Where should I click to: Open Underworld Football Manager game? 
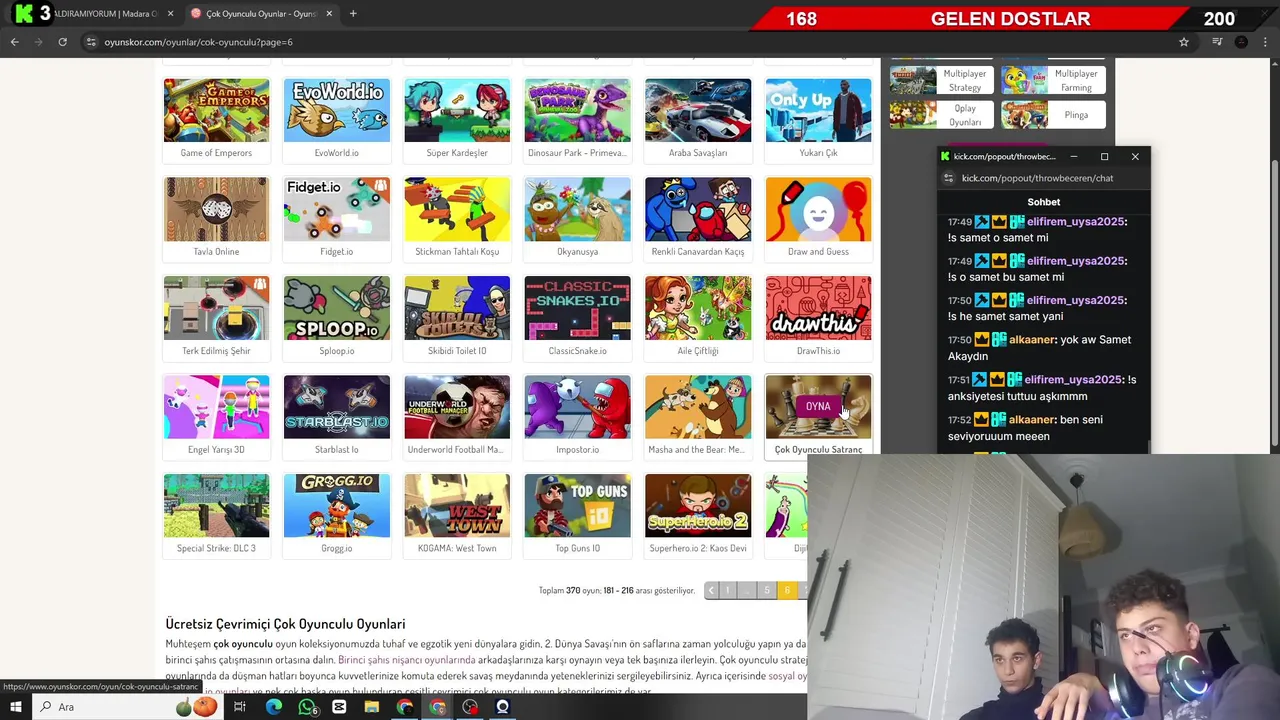457,407
